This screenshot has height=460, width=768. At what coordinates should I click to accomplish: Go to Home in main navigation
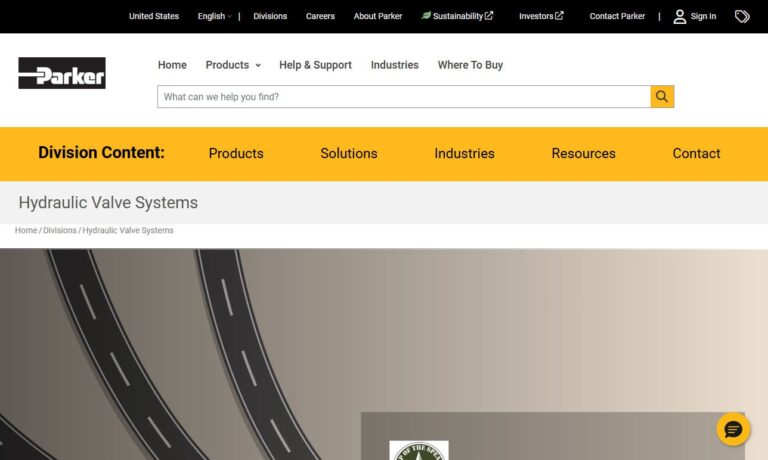pyautogui.click(x=172, y=65)
